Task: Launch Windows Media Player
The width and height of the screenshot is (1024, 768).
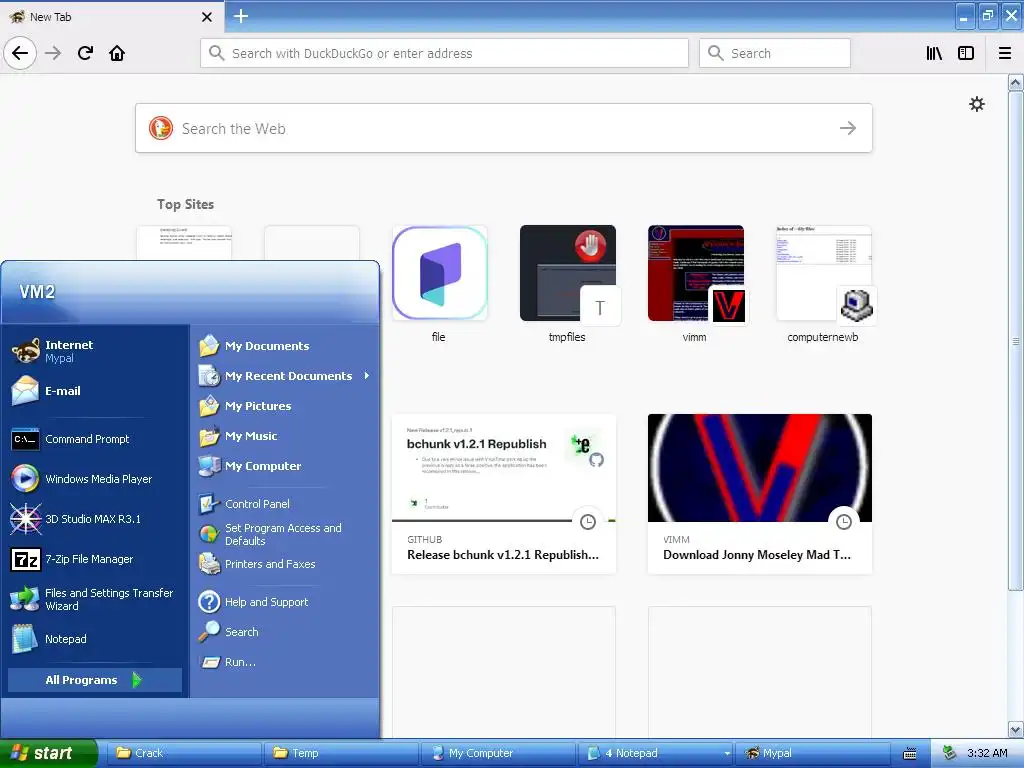Action: coord(95,479)
